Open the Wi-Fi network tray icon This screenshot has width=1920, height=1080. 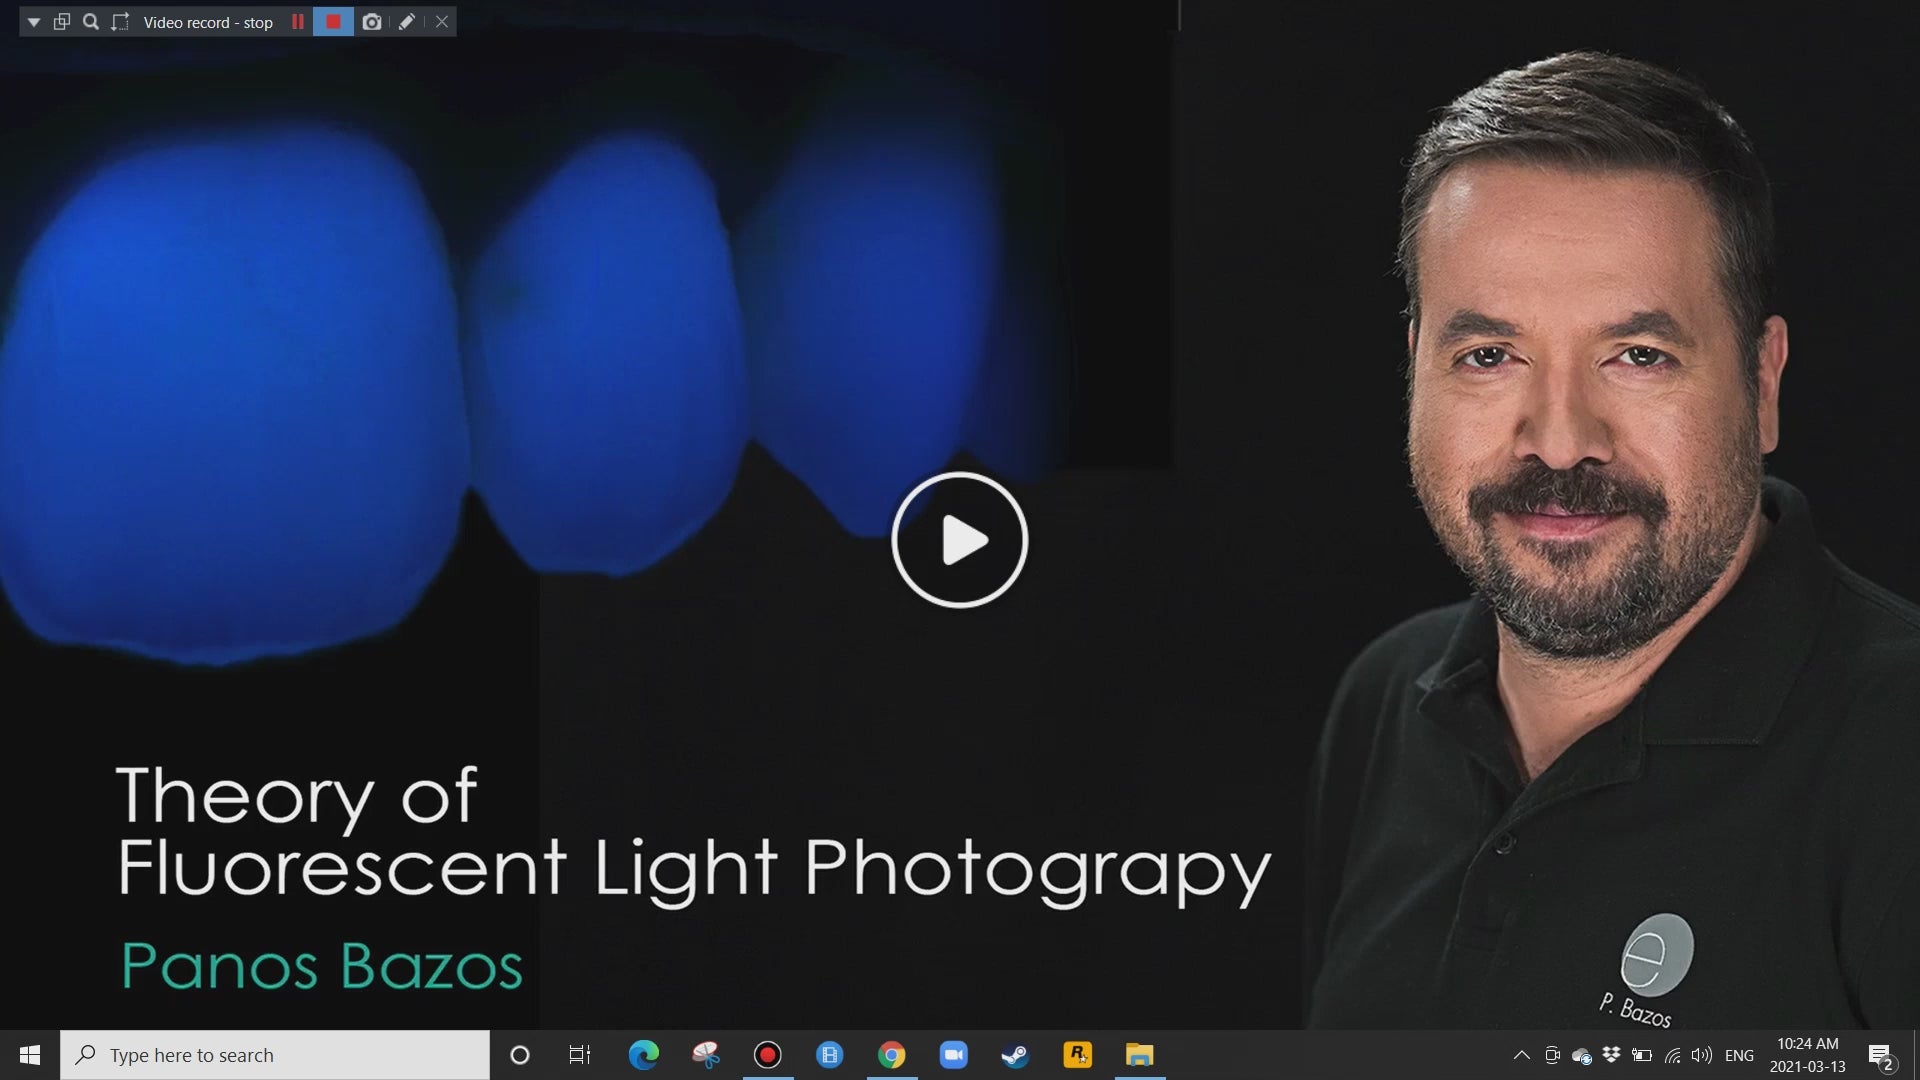(1672, 1055)
